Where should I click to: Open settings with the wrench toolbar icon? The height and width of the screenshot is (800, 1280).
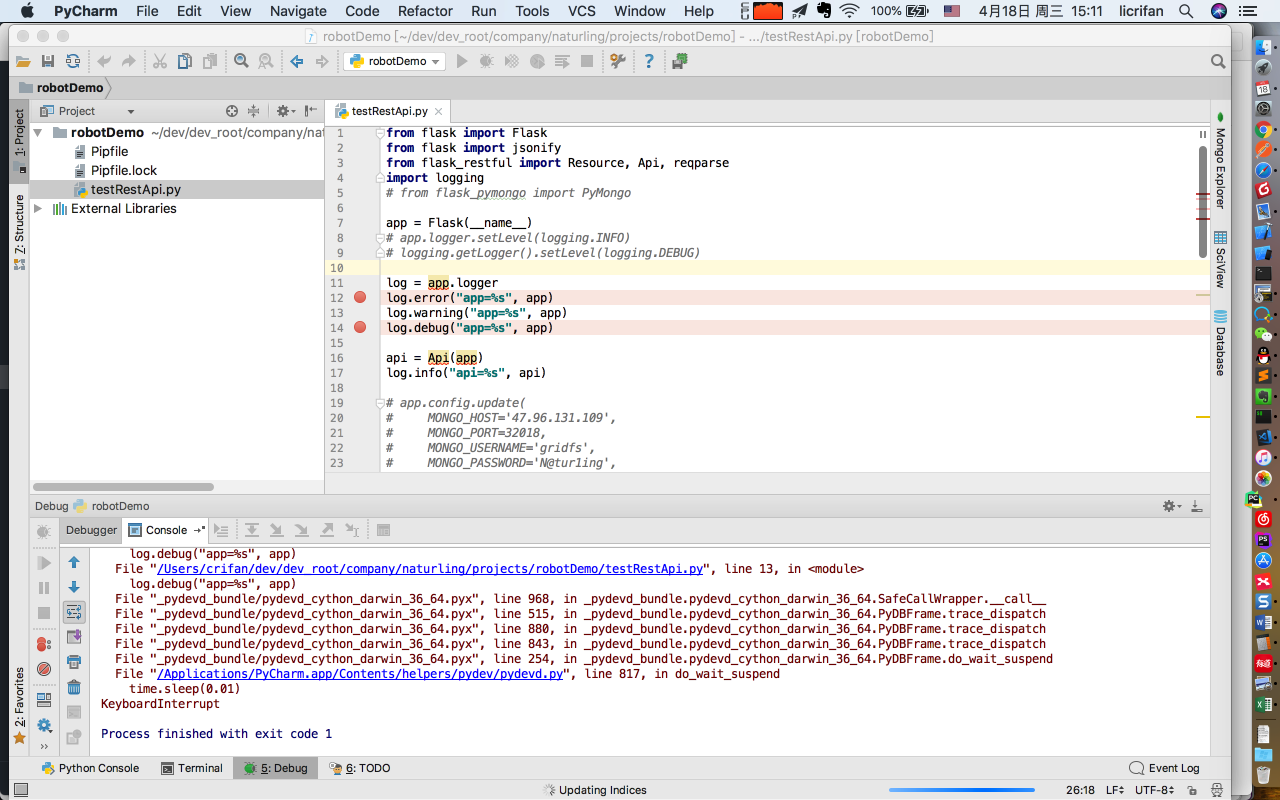coord(617,62)
